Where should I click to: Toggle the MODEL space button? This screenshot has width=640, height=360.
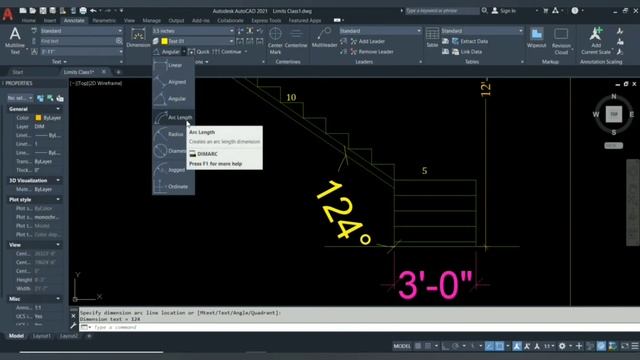click(402, 346)
